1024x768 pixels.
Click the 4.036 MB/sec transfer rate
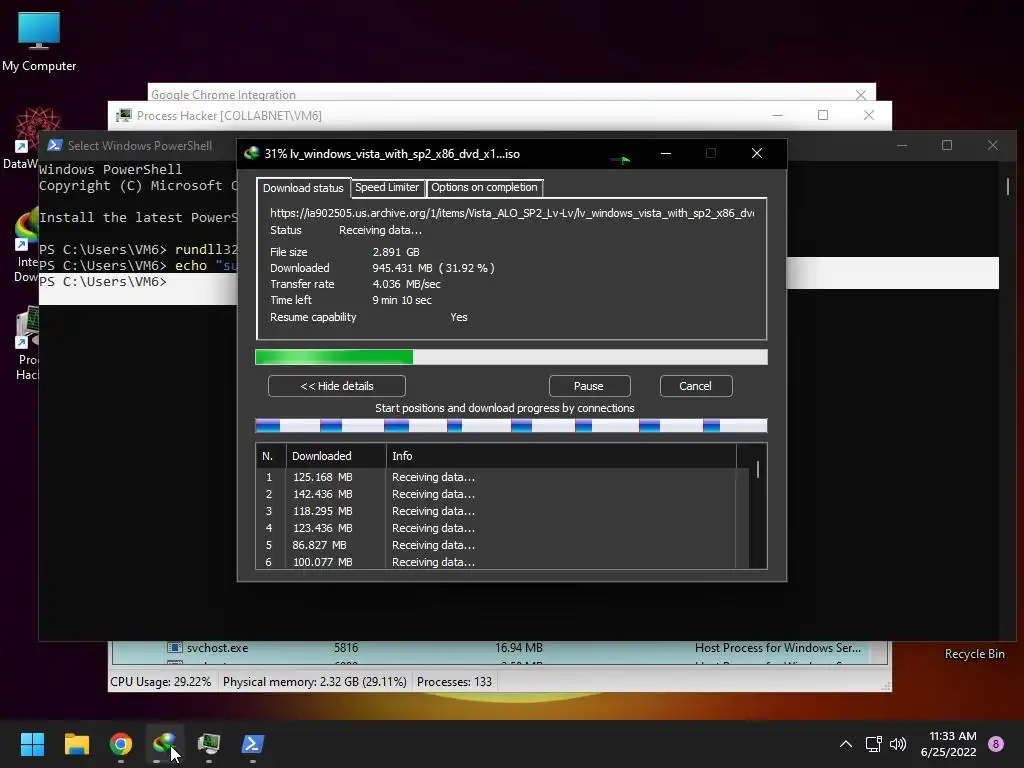coord(406,284)
